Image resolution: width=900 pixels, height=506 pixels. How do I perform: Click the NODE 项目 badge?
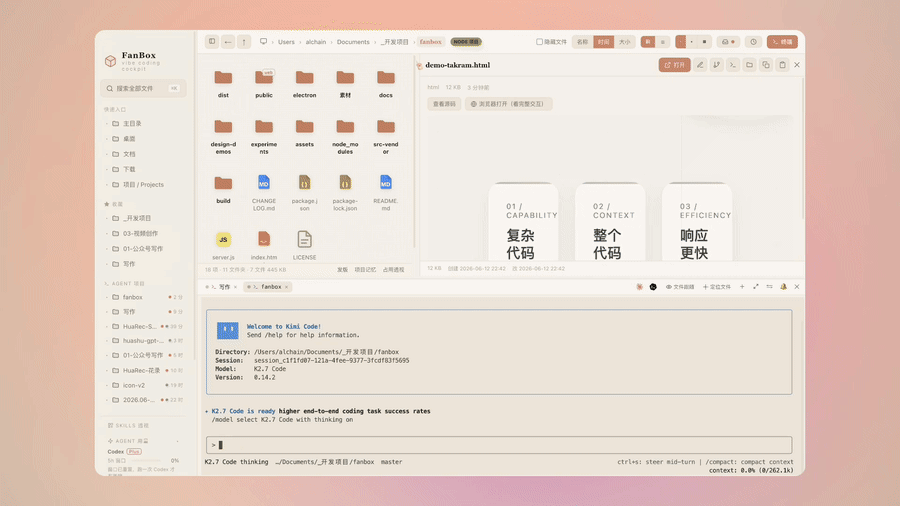coord(465,42)
